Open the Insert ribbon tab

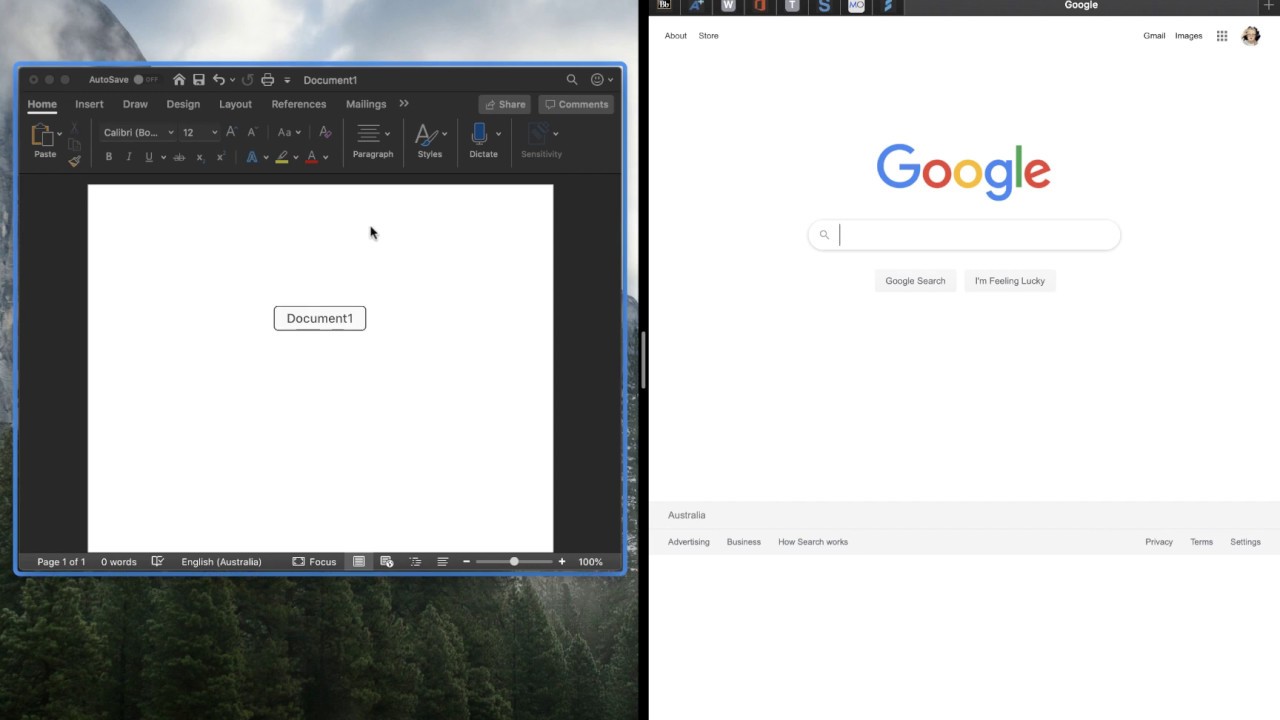coord(89,104)
